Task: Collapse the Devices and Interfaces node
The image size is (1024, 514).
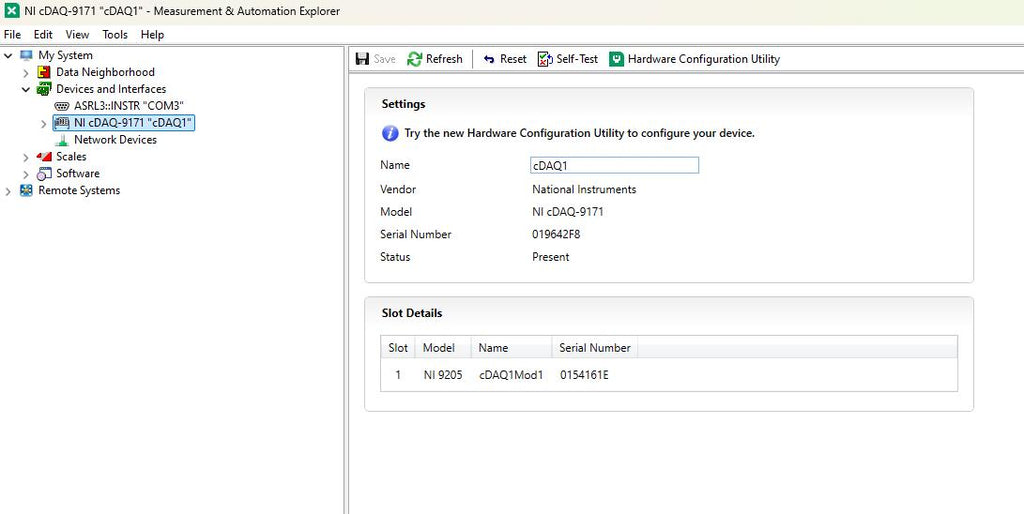Action: click(x=25, y=89)
